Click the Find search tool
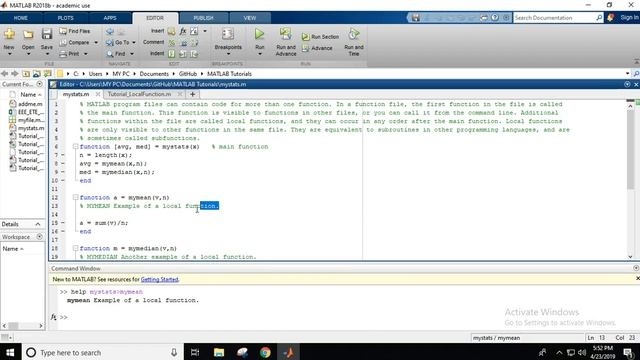The height and width of the screenshot is (360, 640). click(116, 53)
